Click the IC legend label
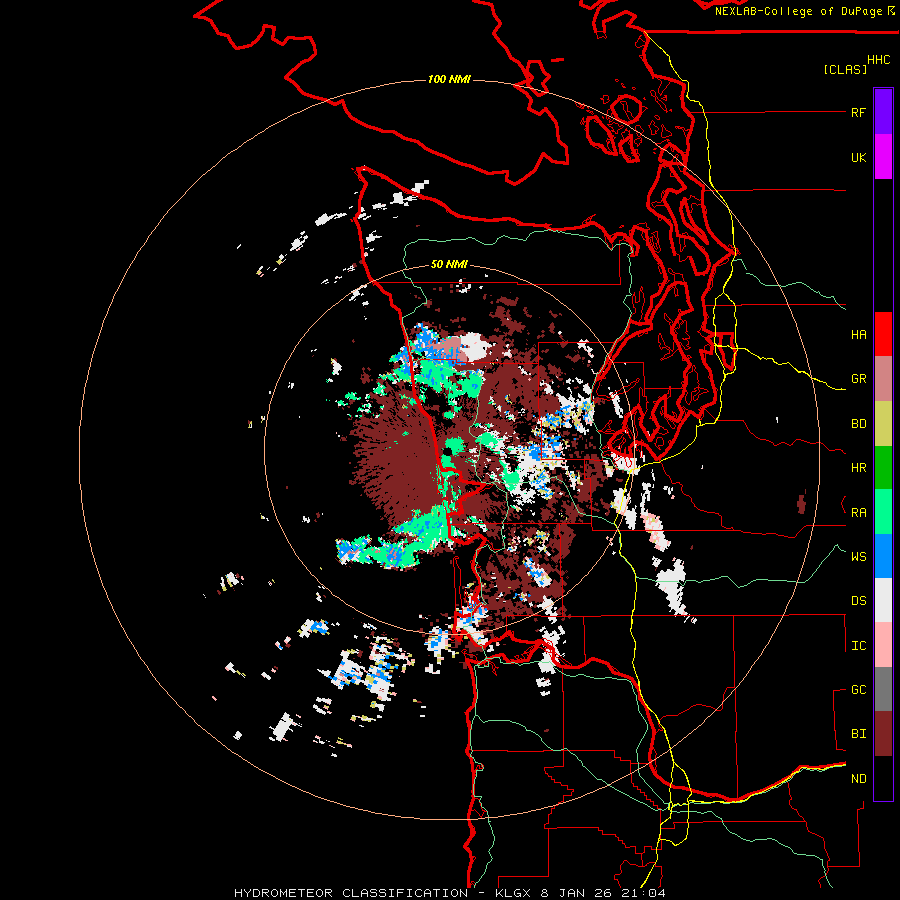This screenshot has width=900, height=900. (x=858, y=646)
